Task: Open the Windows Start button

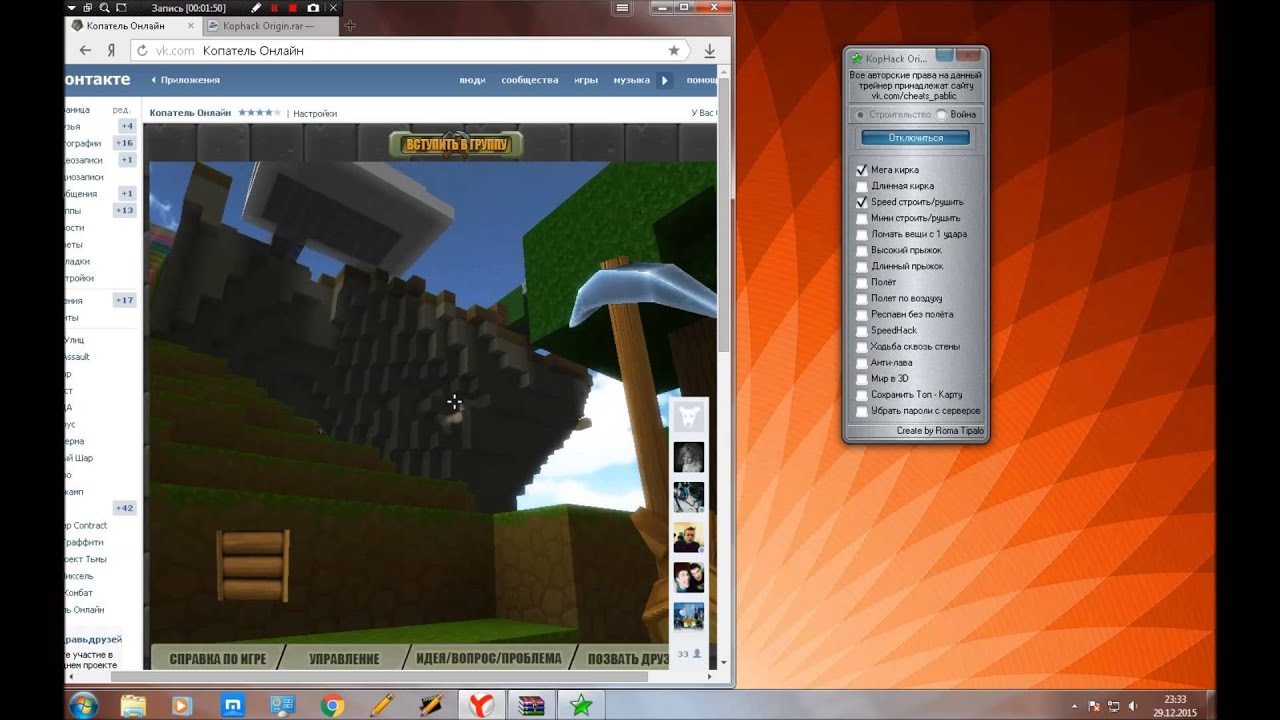Action: [x=84, y=705]
